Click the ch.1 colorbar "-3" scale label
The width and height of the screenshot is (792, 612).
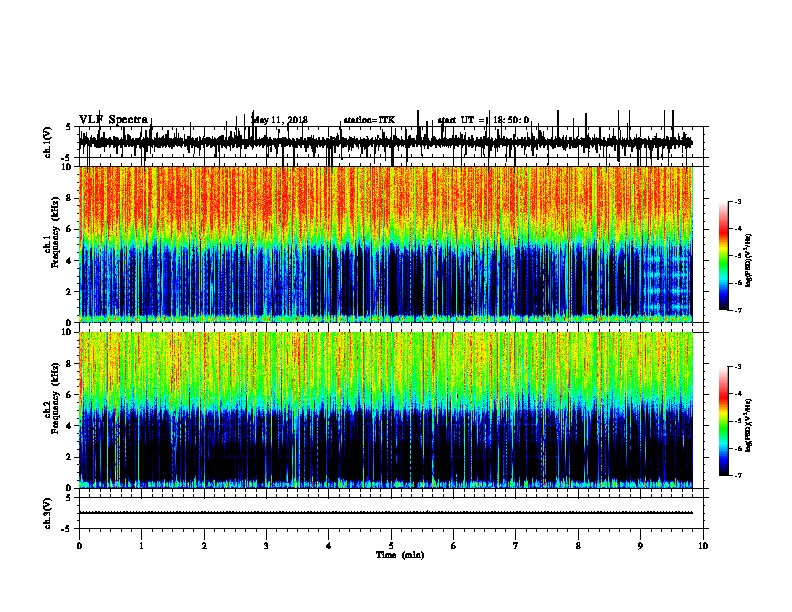click(737, 202)
